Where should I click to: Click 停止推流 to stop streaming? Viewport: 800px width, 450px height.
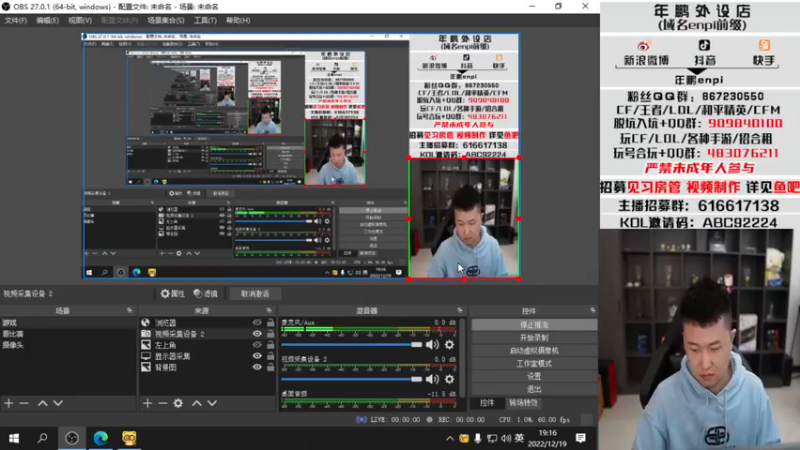tap(534, 324)
